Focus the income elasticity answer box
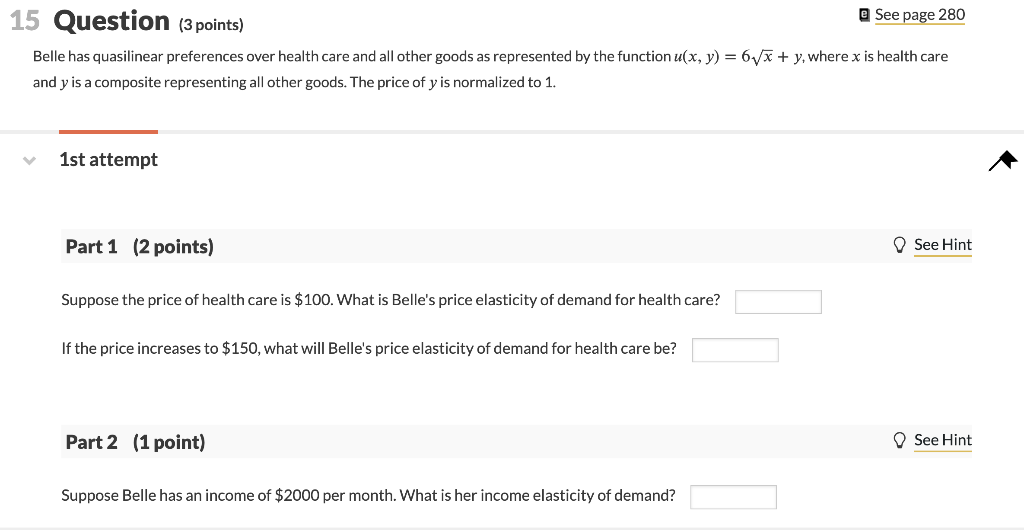 733,497
